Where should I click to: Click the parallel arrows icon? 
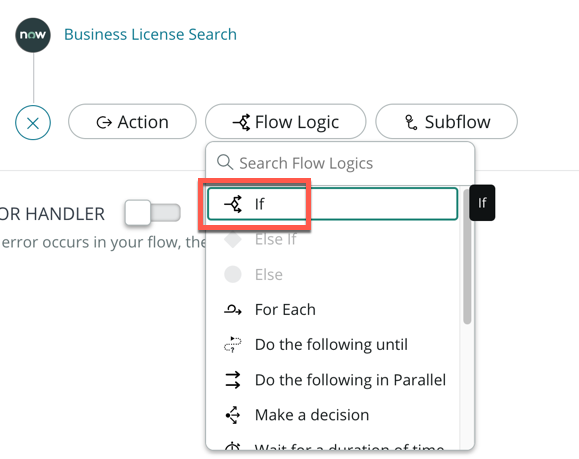pos(233,380)
